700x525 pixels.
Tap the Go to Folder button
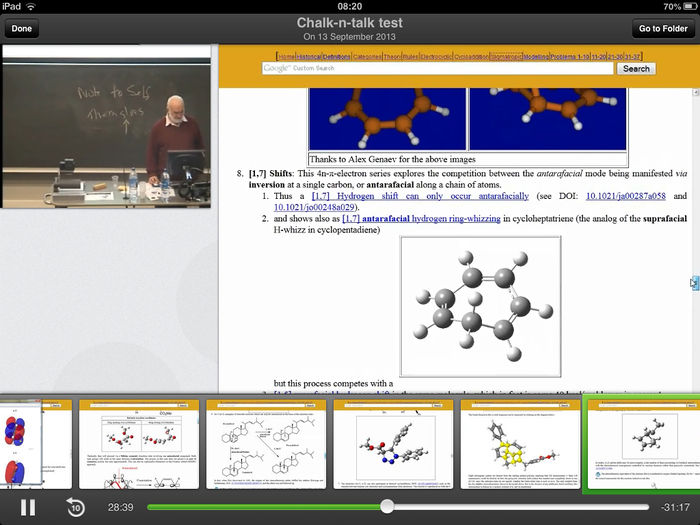pyautogui.click(x=663, y=29)
